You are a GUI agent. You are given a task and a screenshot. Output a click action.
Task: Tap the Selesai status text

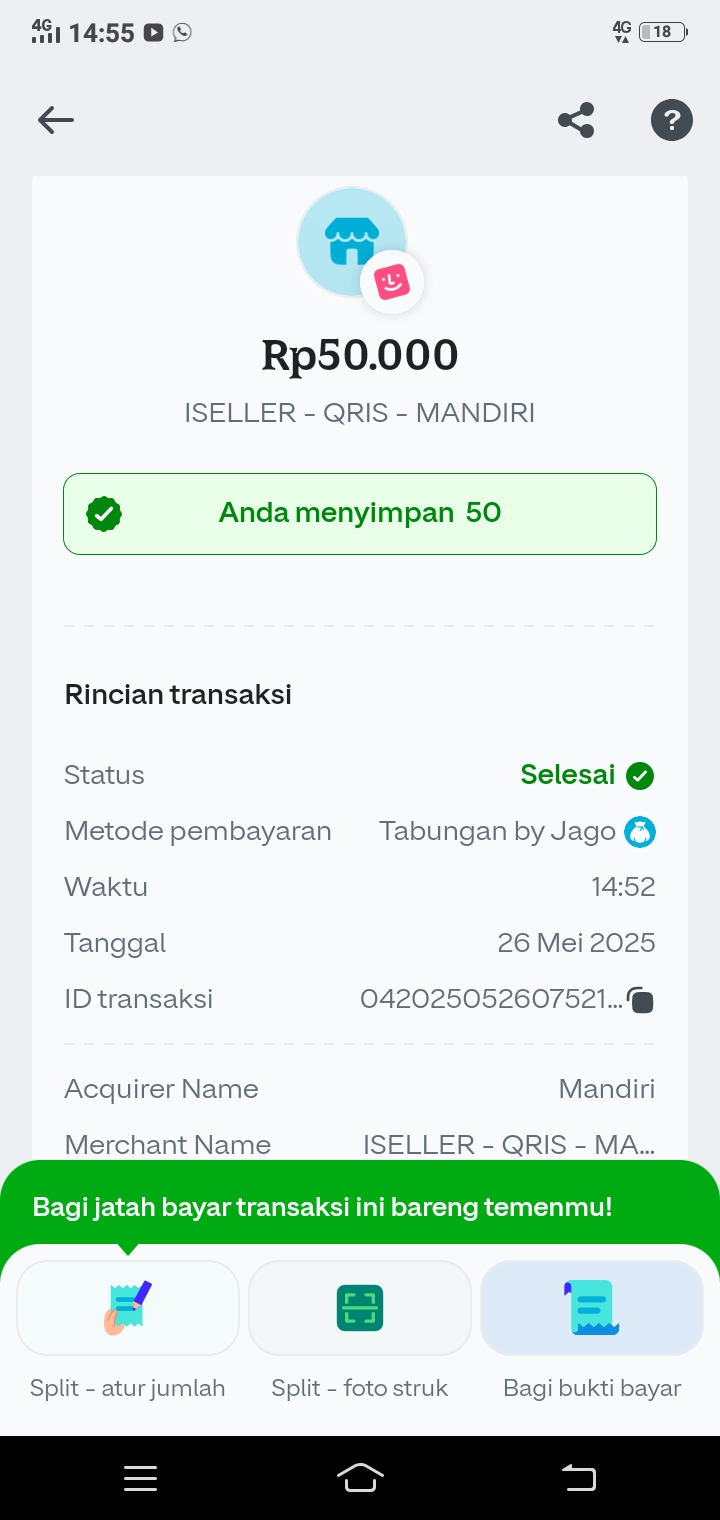click(x=568, y=775)
